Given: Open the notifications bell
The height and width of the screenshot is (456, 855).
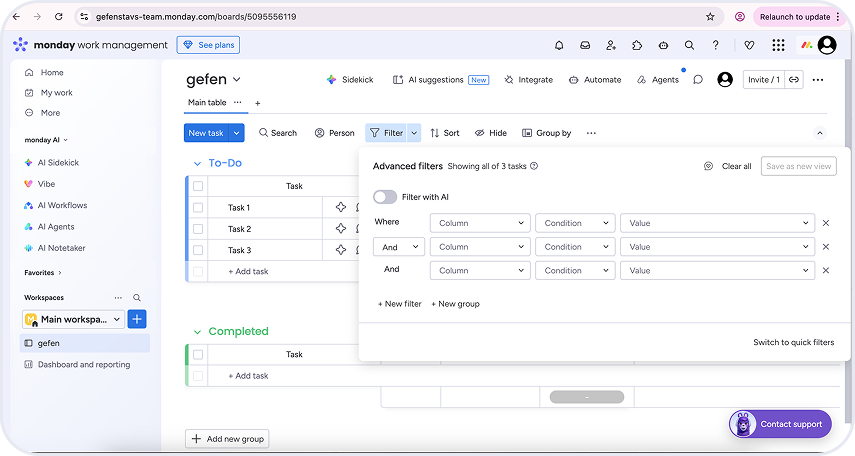Looking at the screenshot, I should pyautogui.click(x=559, y=45).
